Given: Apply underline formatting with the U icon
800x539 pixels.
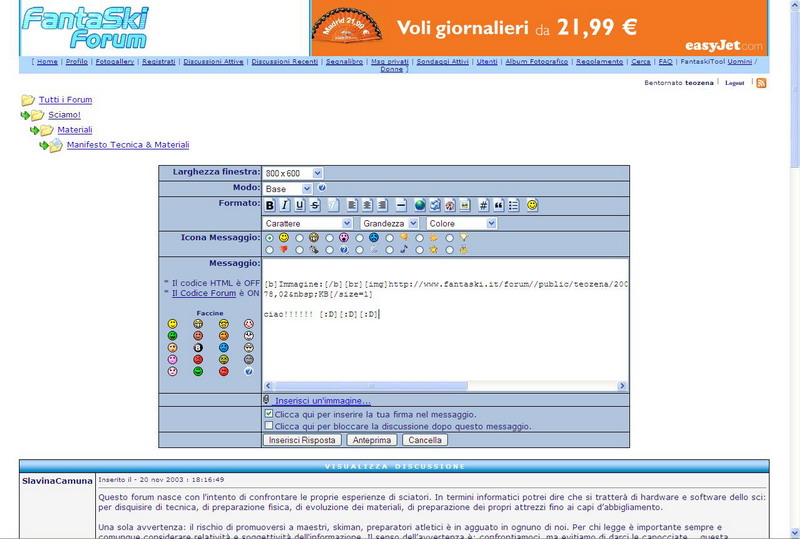Looking at the screenshot, I should (300, 205).
